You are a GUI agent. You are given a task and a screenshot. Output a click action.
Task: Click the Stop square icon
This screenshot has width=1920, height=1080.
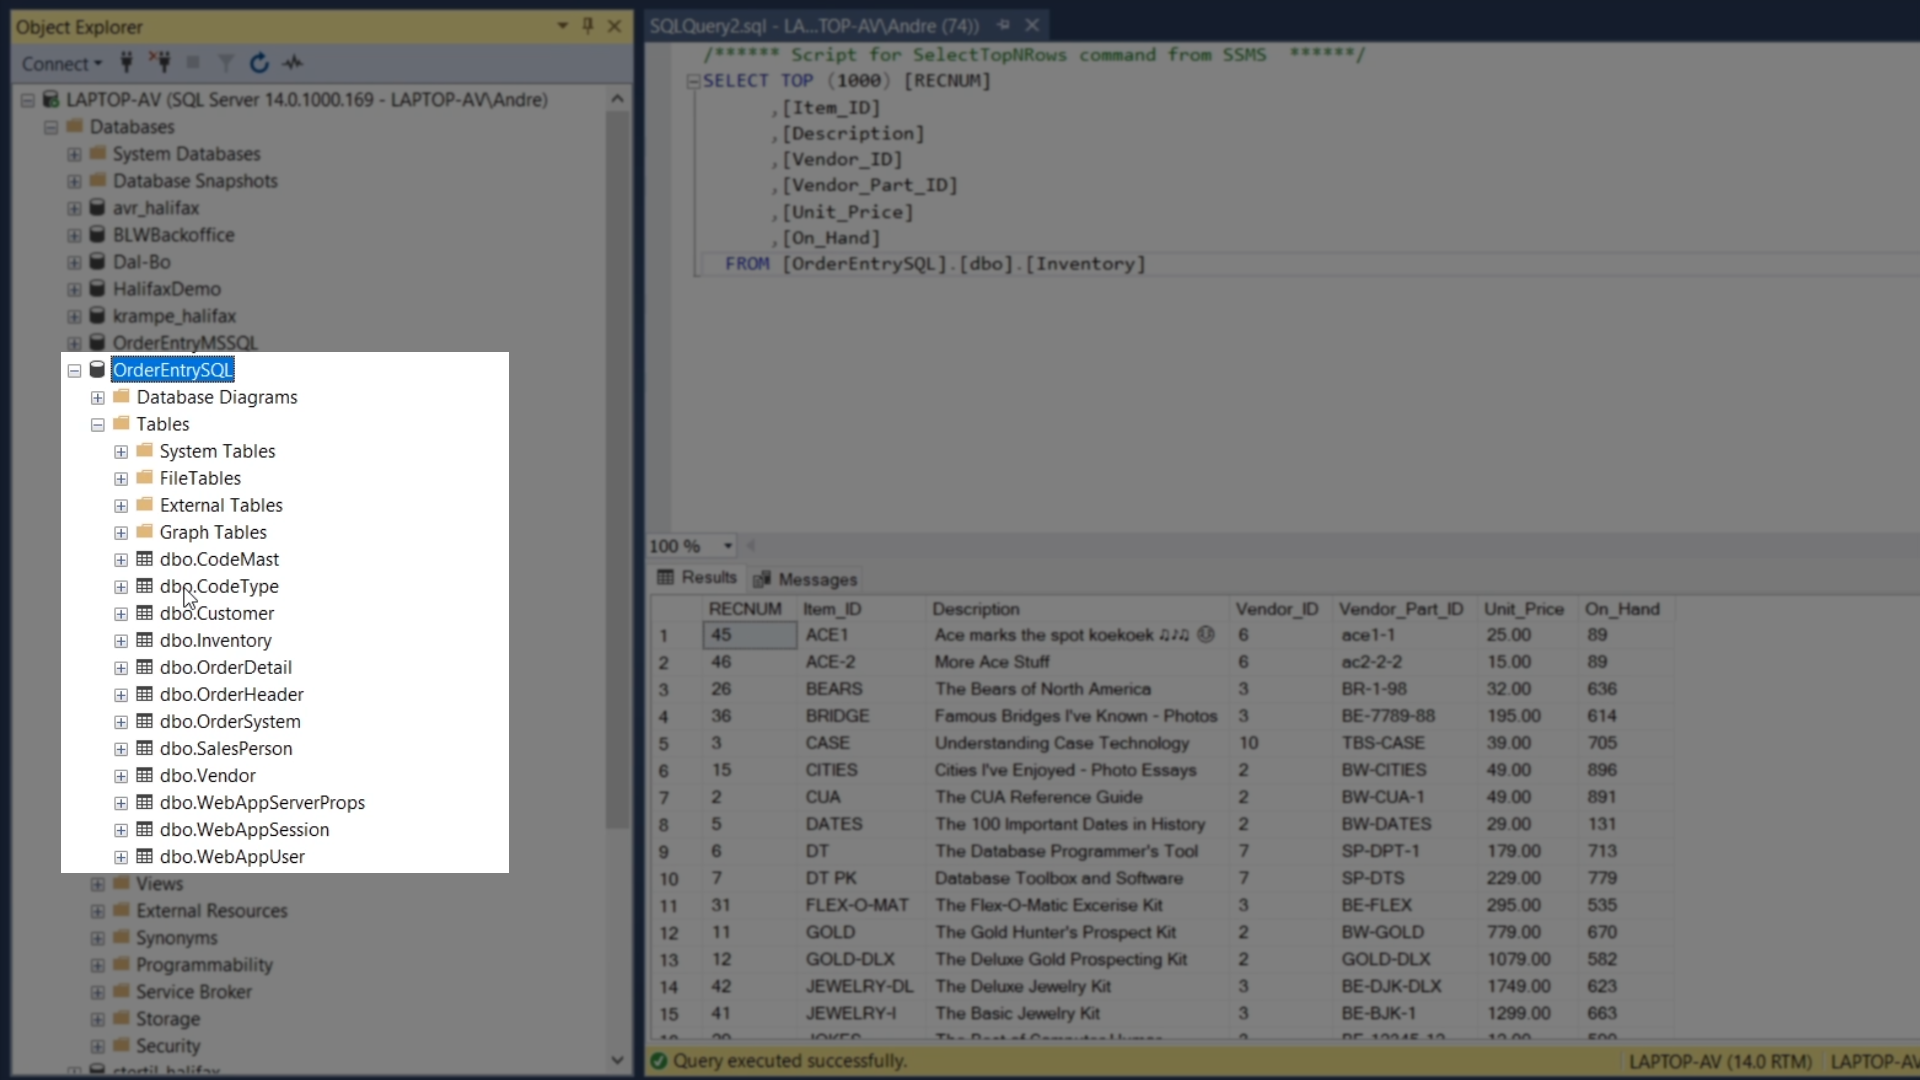pos(193,63)
